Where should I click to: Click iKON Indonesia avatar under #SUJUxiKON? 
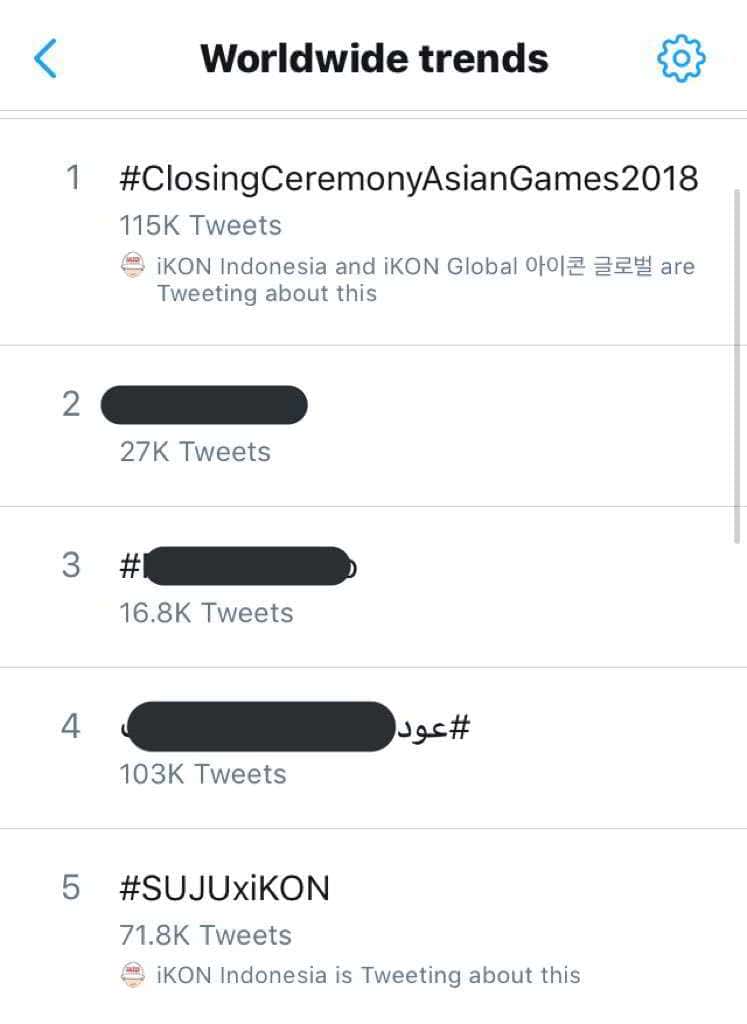click(133, 974)
